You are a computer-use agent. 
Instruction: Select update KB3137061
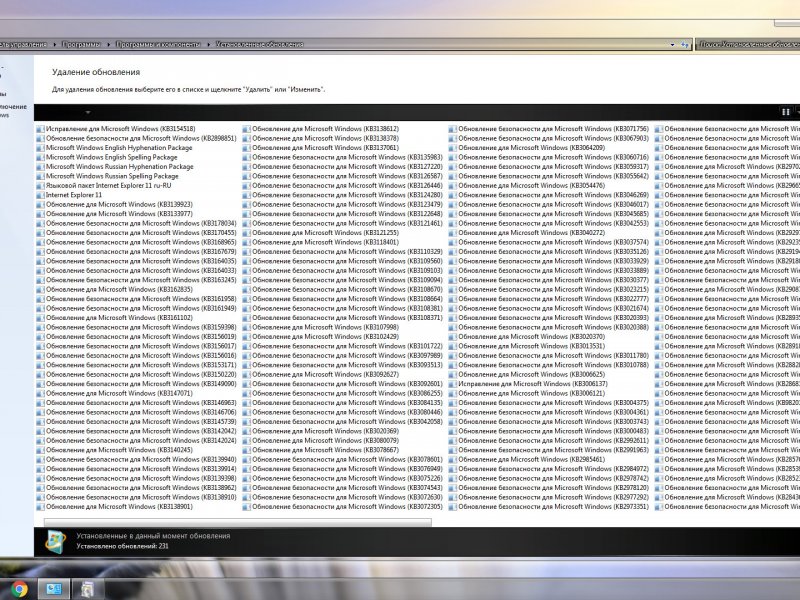(321, 148)
